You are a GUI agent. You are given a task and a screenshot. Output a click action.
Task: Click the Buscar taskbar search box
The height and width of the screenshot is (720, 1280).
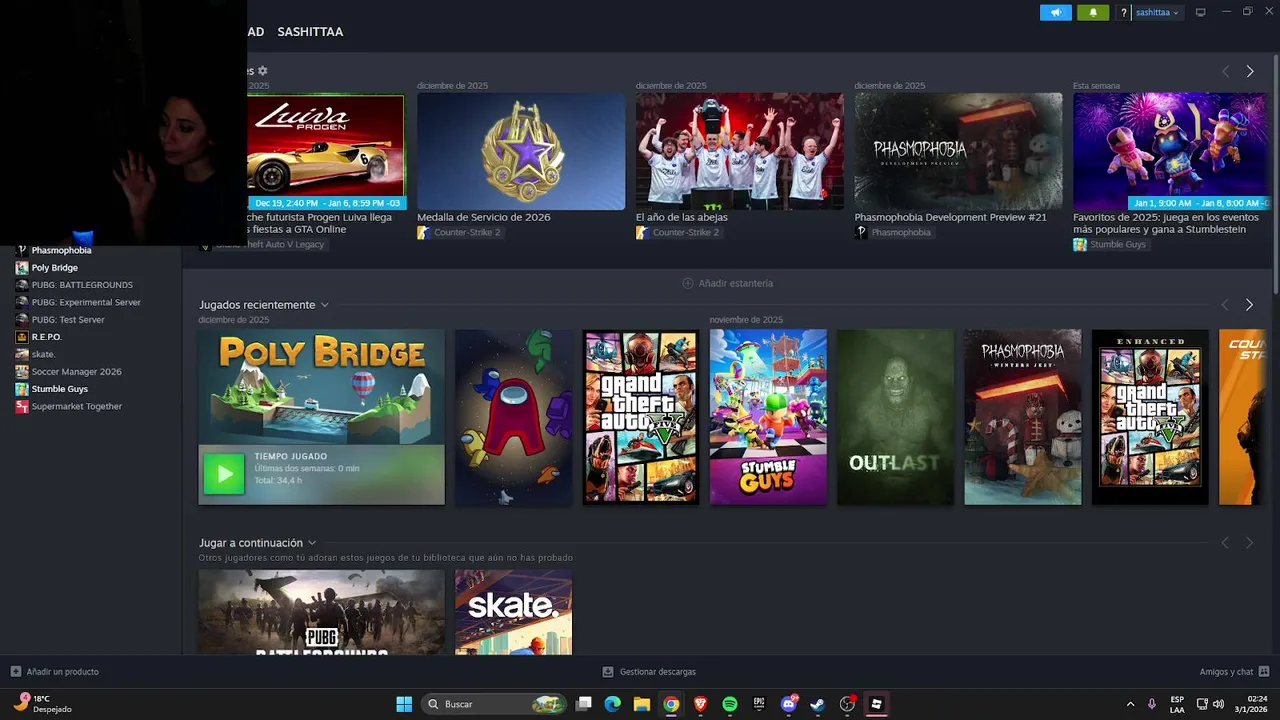pyautogui.click(x=495, y=704)
